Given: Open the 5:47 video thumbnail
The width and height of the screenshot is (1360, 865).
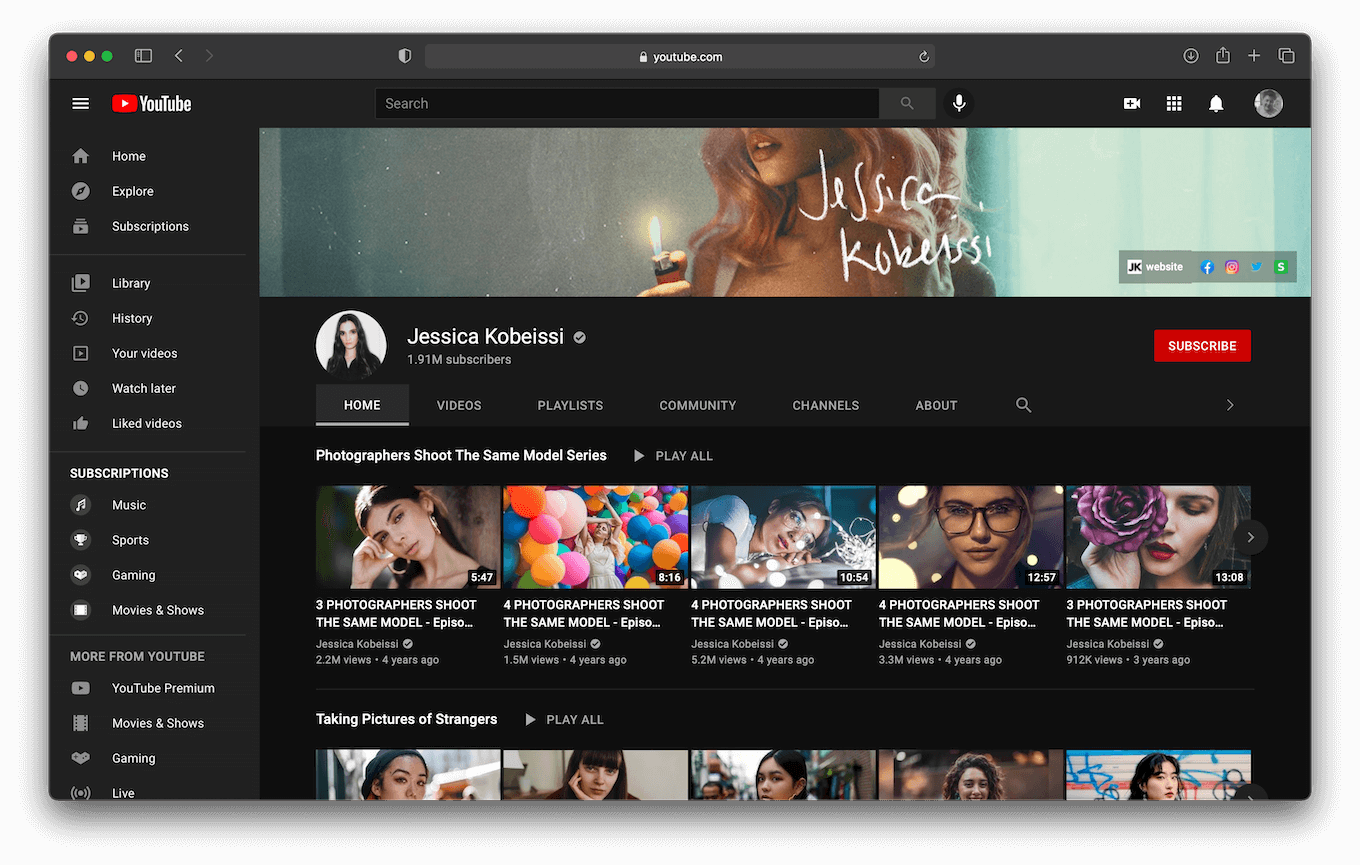Looking at the screenshot, I should (408, 537).
